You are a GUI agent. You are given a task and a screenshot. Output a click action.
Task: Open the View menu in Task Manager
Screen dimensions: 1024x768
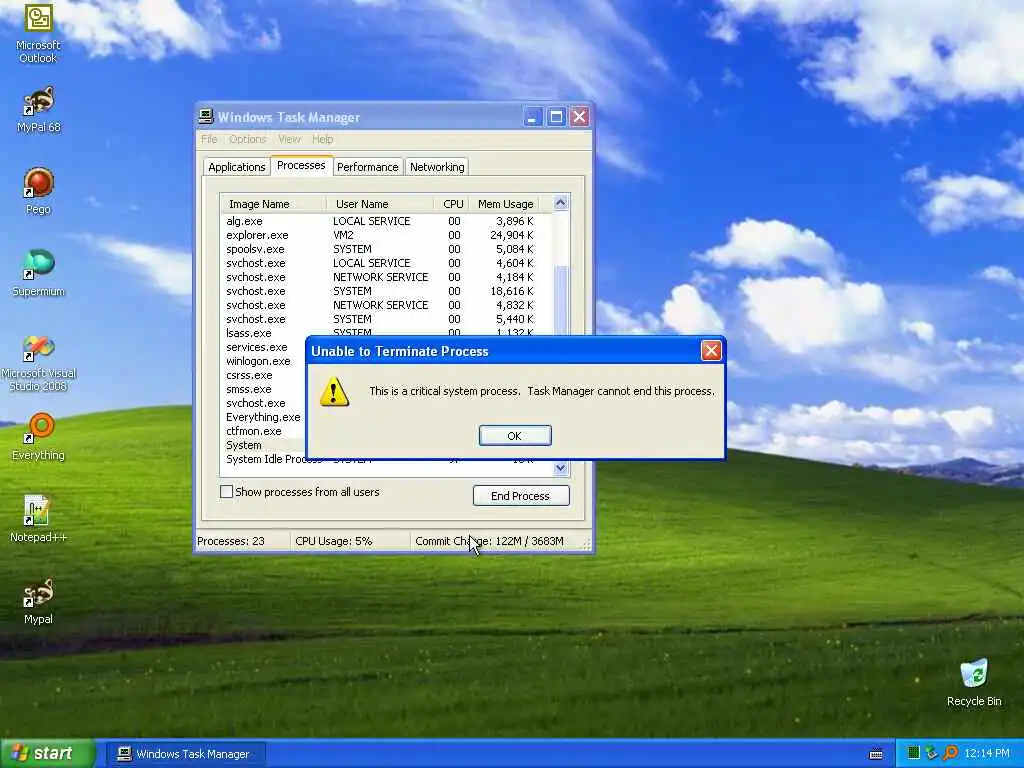[x=289, y=139]
